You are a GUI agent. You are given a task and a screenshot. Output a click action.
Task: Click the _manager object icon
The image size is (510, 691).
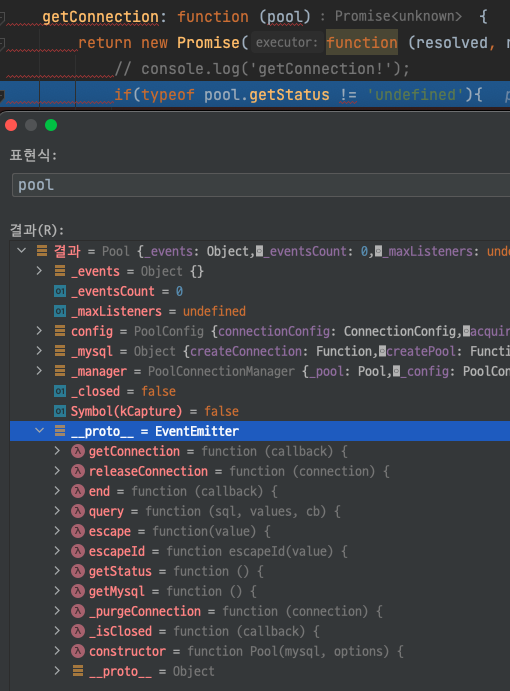click(60, 371)
